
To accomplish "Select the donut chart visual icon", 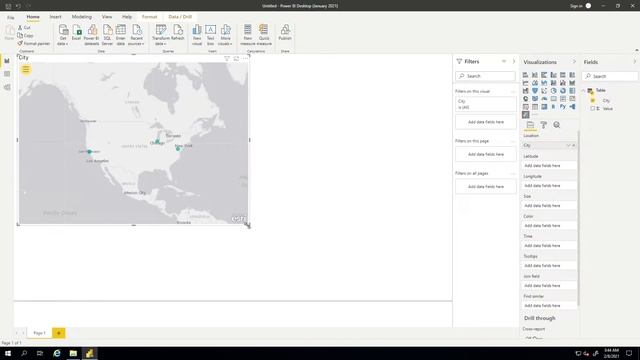I will point(563,91).
